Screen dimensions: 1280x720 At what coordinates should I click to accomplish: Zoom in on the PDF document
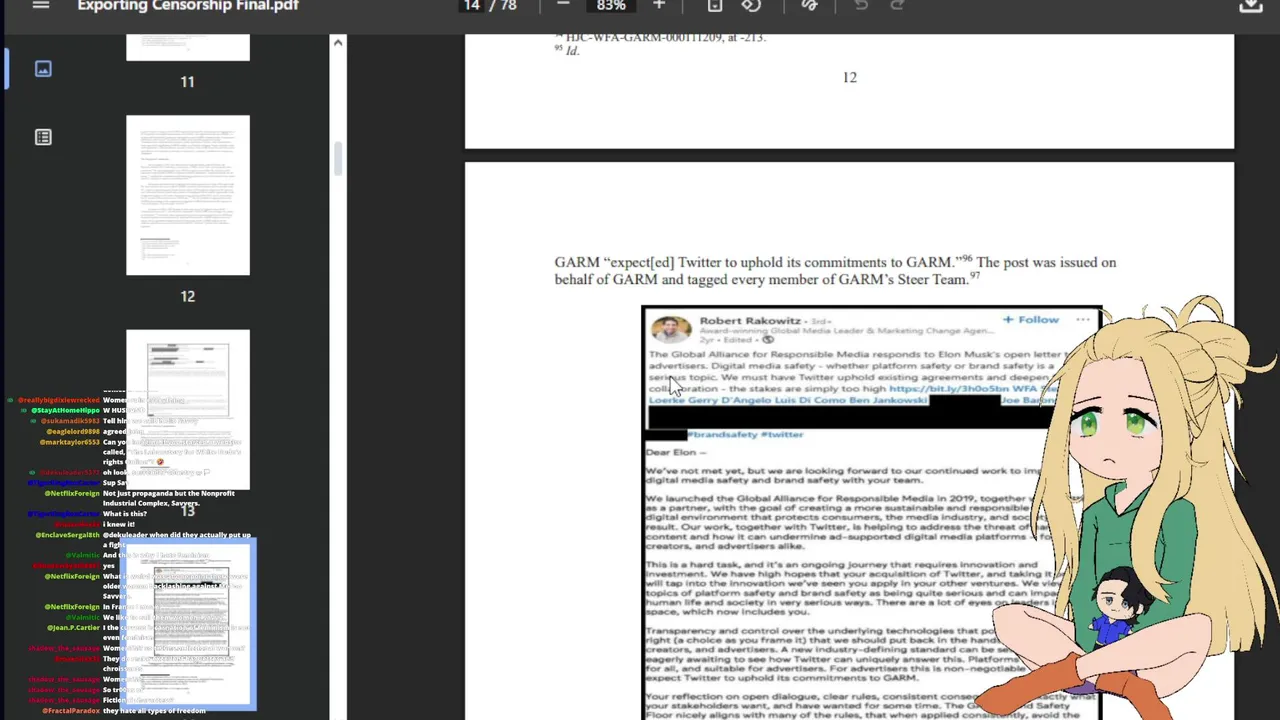click(659, 5)
